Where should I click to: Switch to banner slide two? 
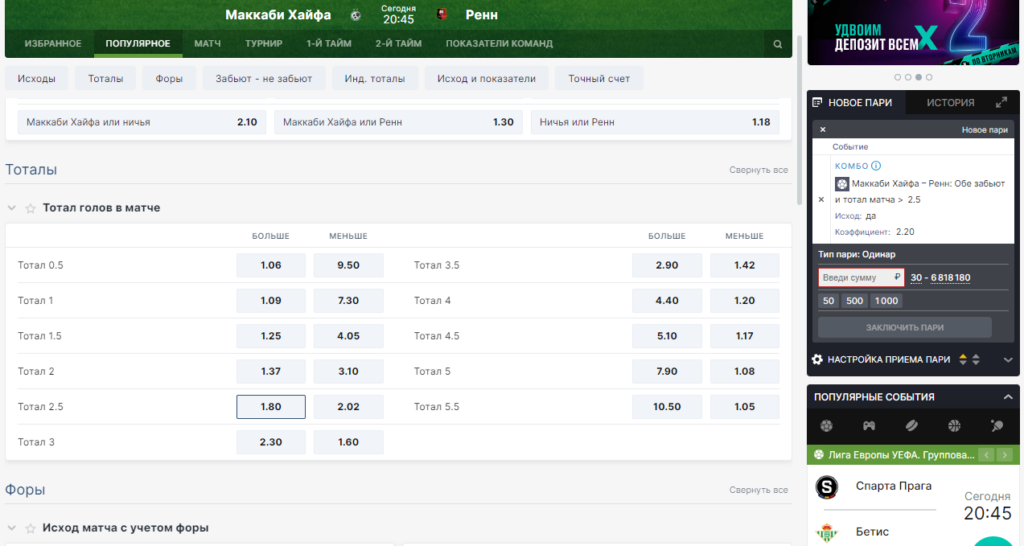pos(908,77)
